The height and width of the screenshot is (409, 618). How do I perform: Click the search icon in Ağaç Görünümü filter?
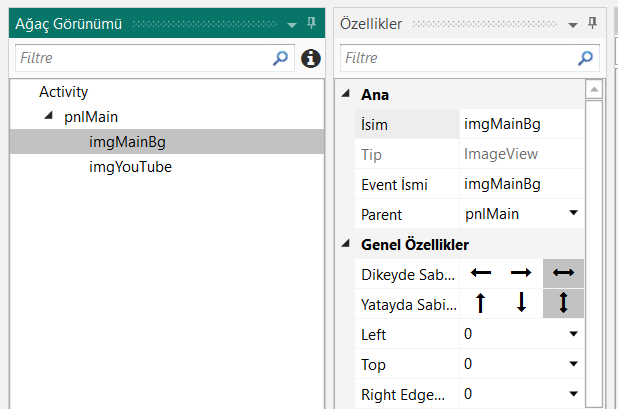(280, 59)
